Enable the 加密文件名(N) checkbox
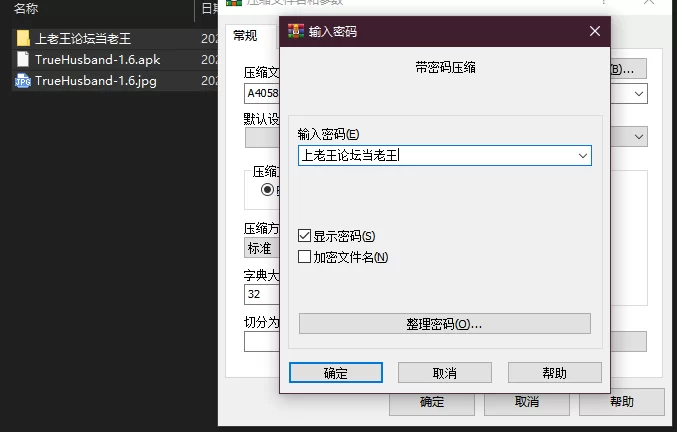677x432 pixels. tap(304, 257)
